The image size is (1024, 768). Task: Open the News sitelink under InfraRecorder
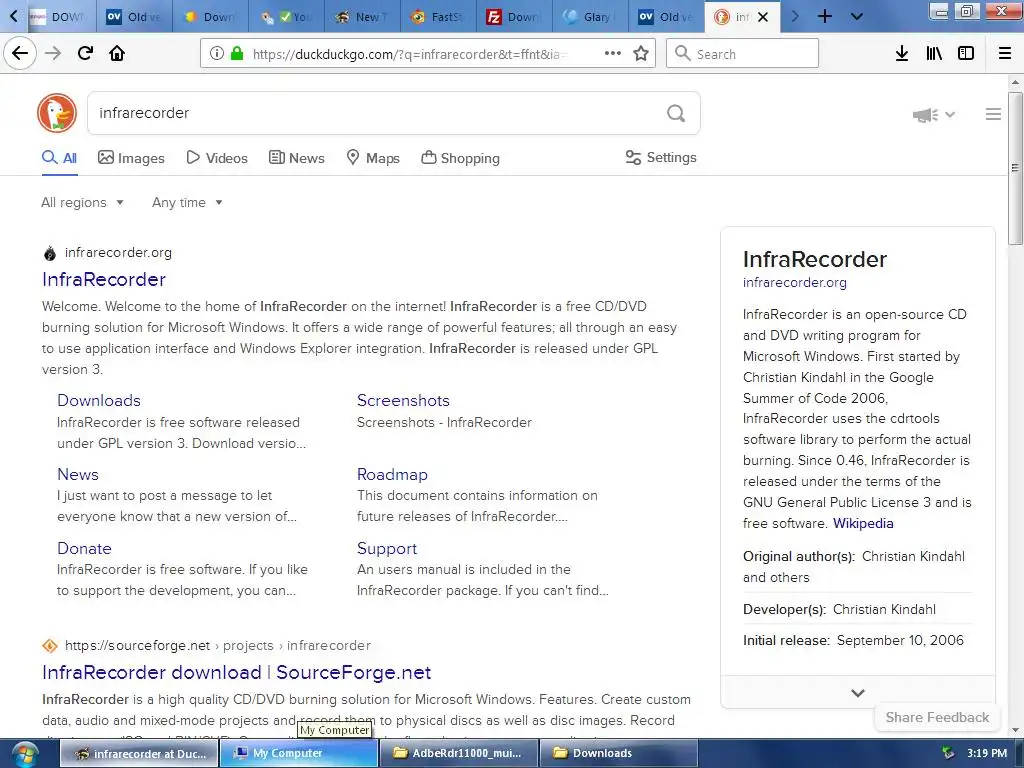pyautogui.click(x=78, y=474)
